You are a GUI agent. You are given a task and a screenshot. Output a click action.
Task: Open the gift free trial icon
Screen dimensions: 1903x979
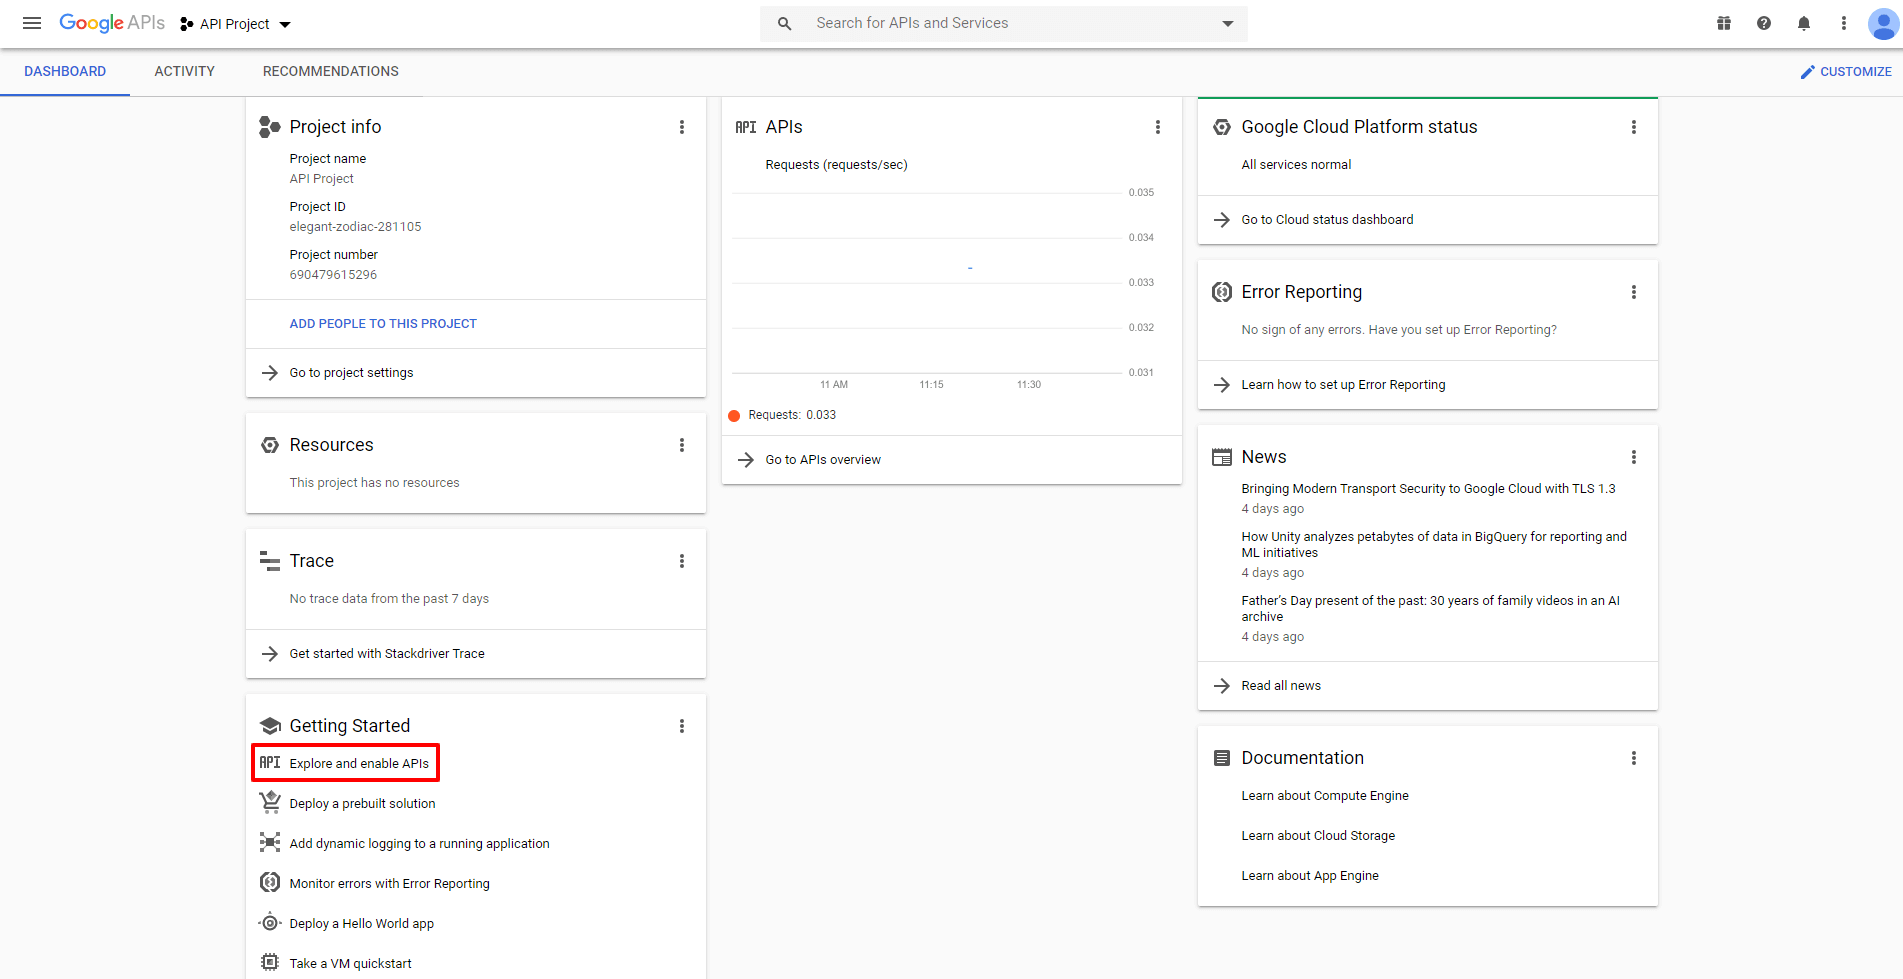coord(1724,23)
